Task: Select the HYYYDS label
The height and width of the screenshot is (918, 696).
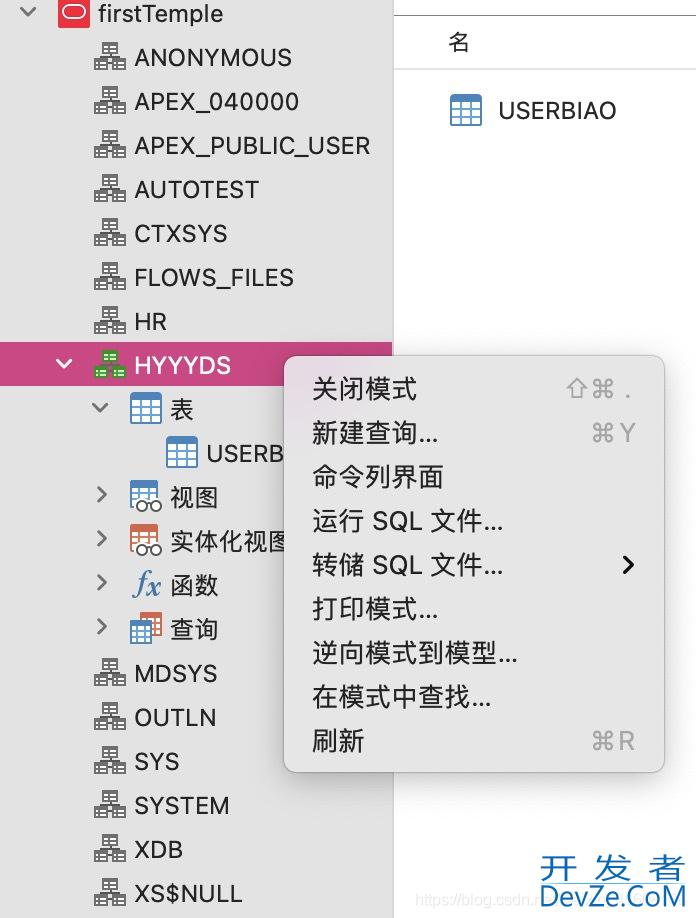Action: 183,365
